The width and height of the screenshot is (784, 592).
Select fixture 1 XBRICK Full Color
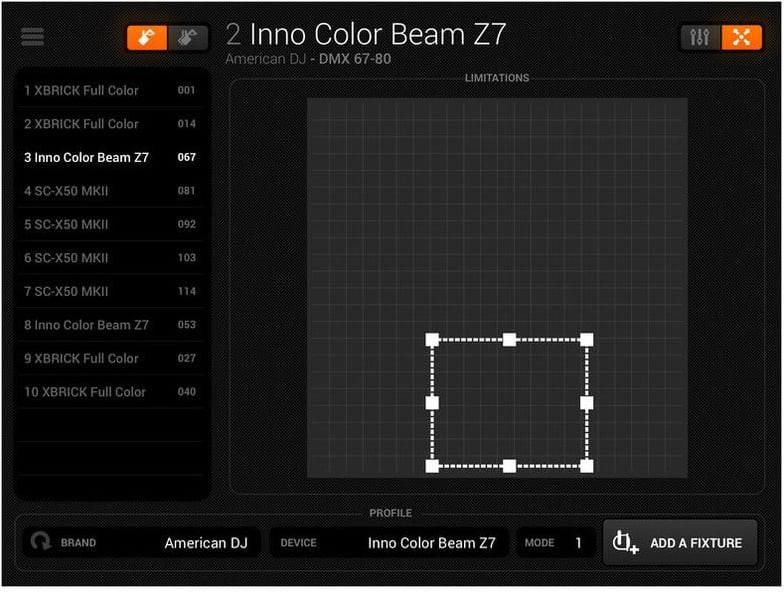pyautogui.click(x=110, y=90)
